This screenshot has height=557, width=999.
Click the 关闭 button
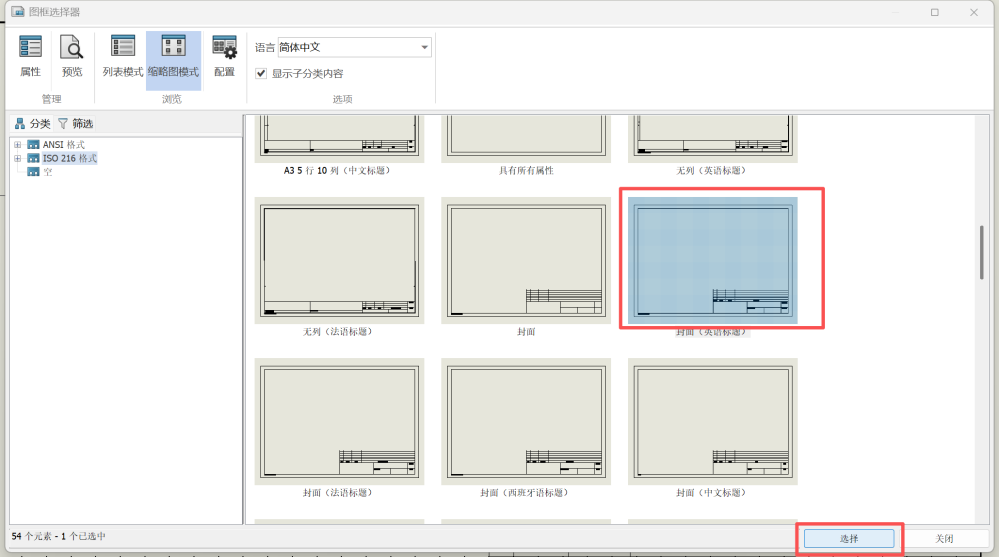pyautogui.click(x=944, y=538)
